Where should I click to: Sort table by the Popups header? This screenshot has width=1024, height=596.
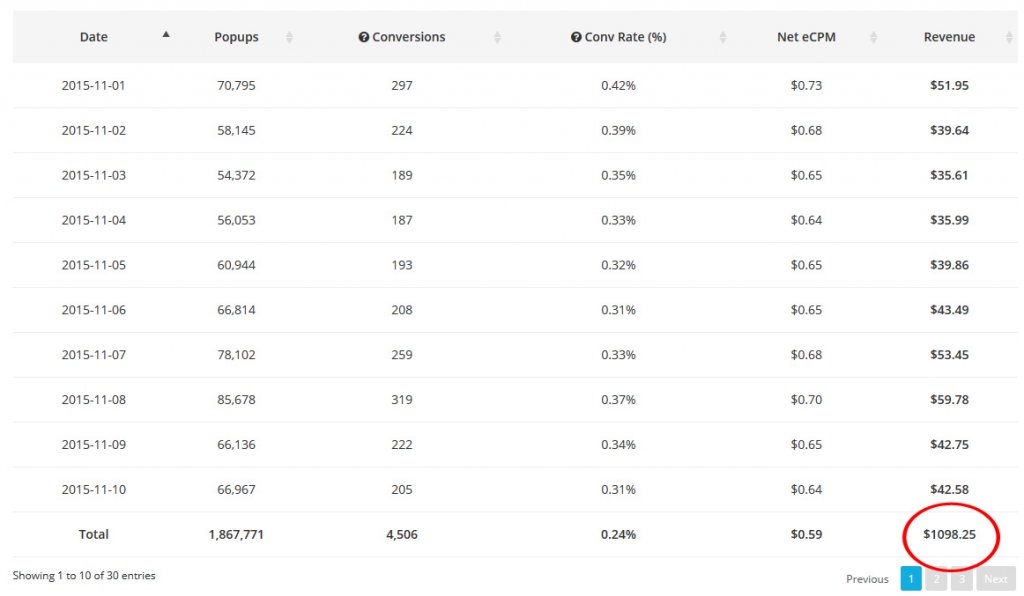236,37
